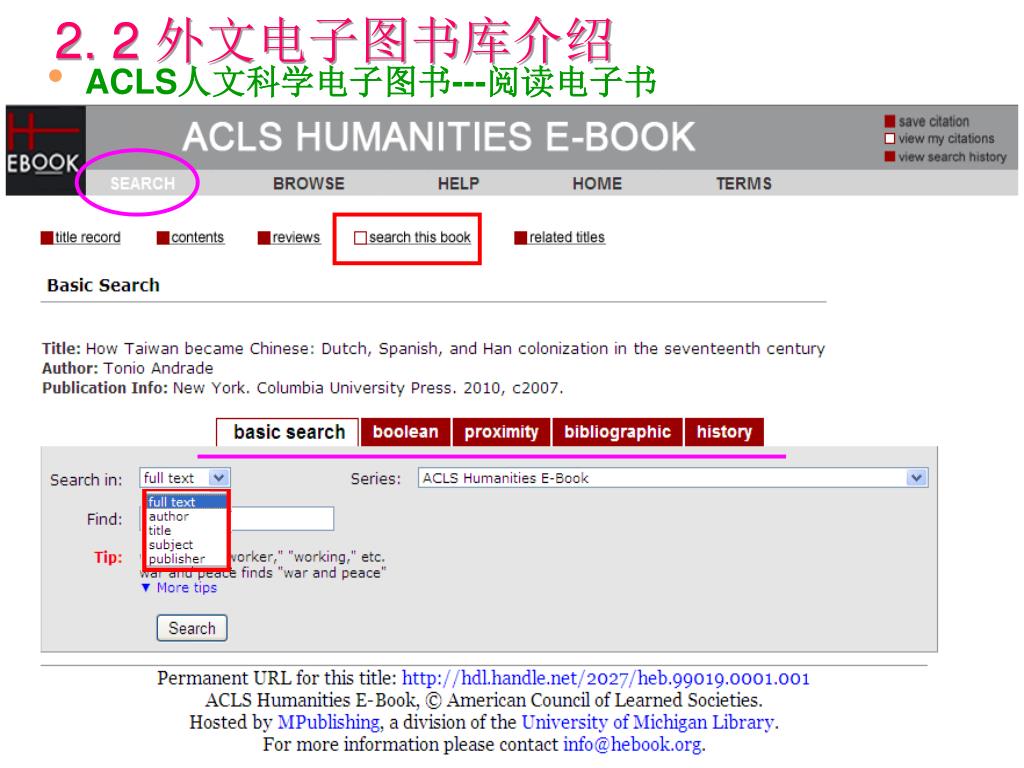This screenshot has height=768, width=1024.
Task: Click into the Find text field
Action: pos(236,519)
